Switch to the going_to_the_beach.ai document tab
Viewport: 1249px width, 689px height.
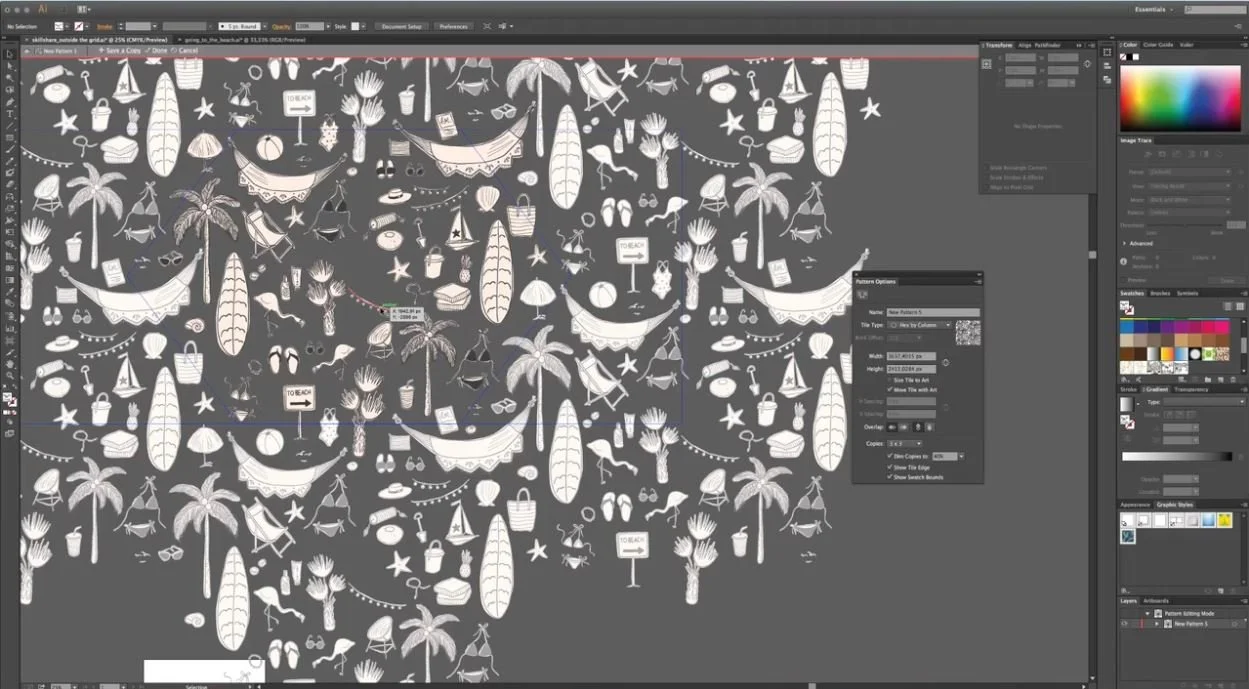pyautogui.click(x=245, y=39)
